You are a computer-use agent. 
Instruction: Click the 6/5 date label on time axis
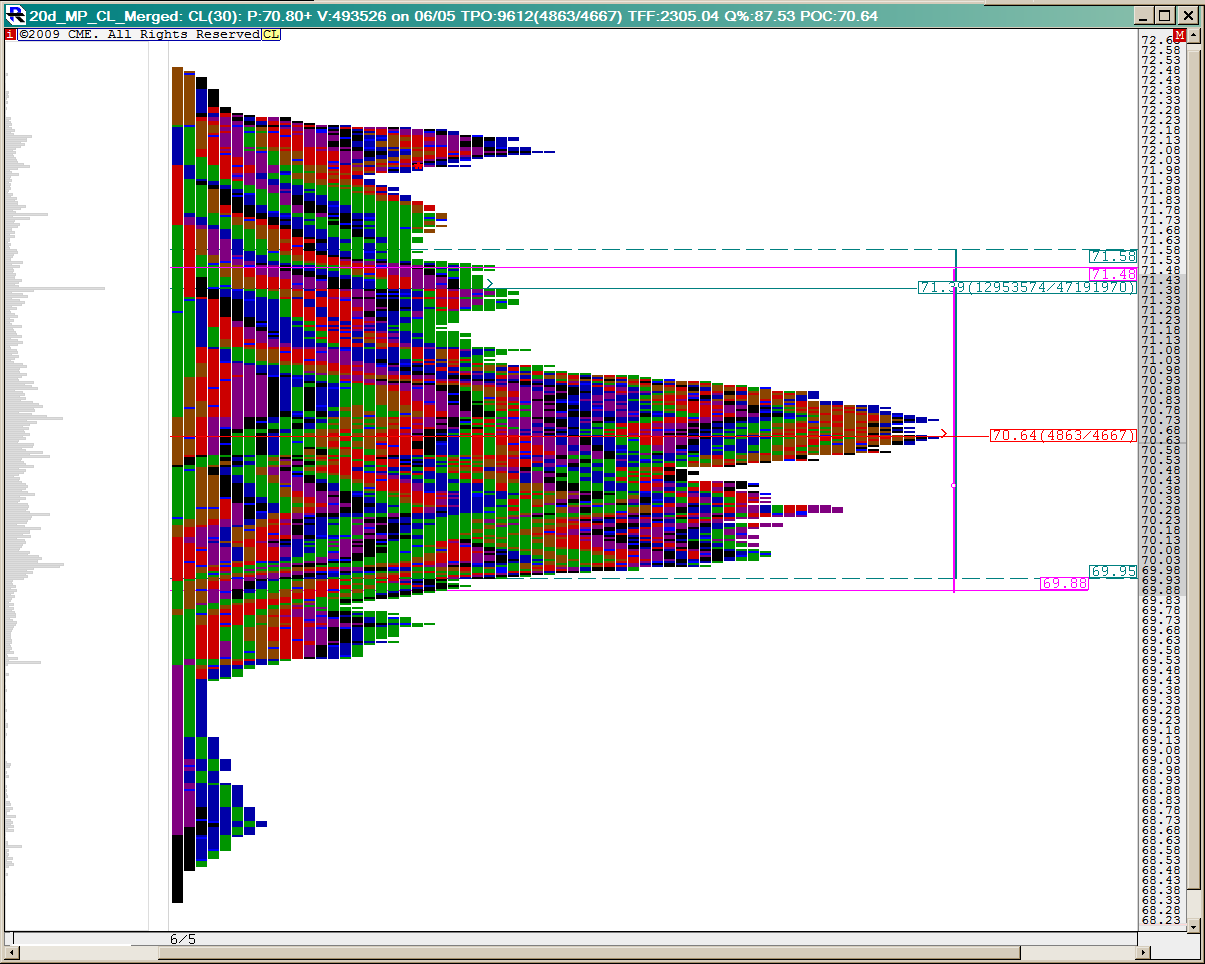pyautogui.click(x=183, y=939)
